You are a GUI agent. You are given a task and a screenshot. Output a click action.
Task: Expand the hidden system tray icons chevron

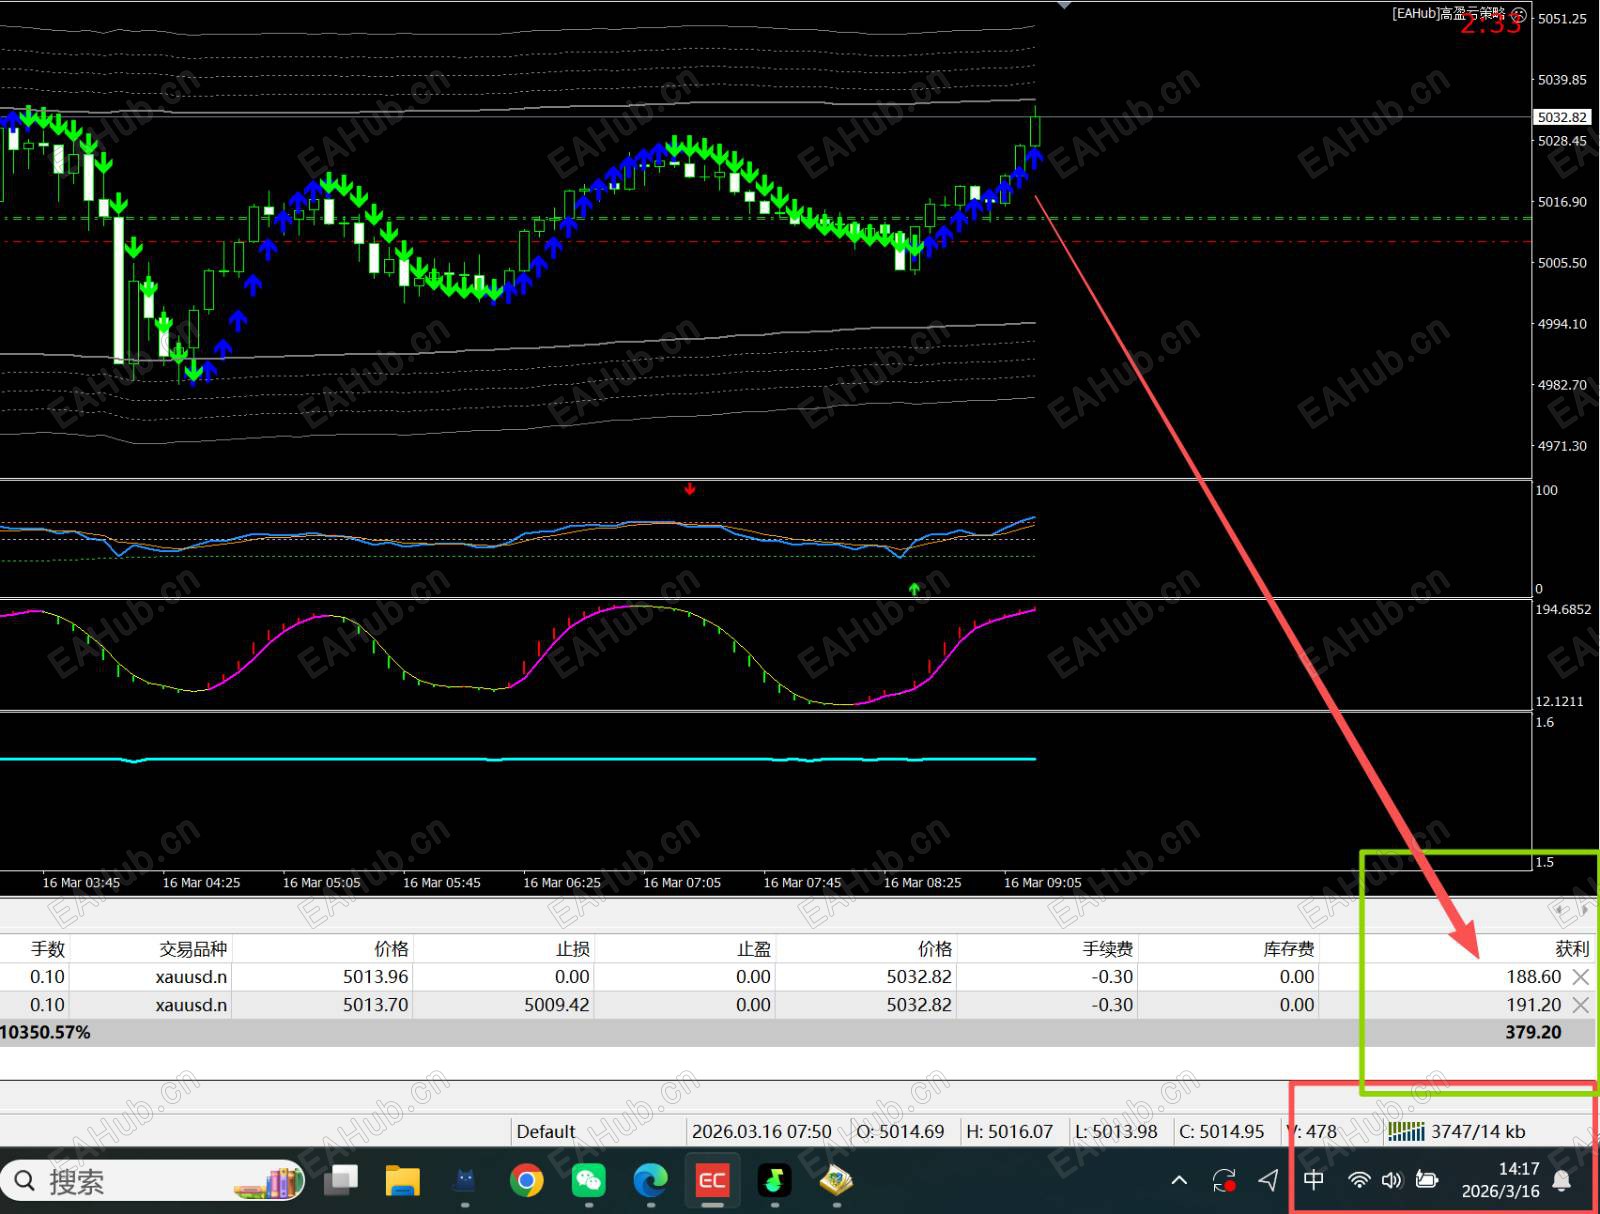tap(1179, 1181)
